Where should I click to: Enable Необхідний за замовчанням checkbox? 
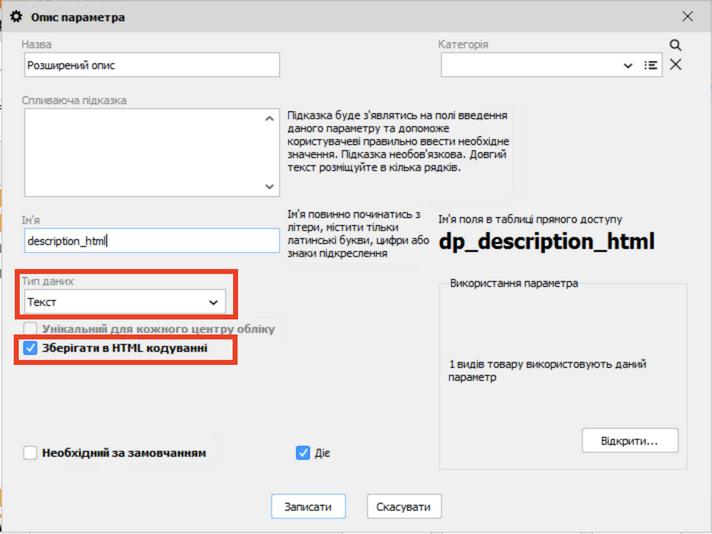(30, 453)
